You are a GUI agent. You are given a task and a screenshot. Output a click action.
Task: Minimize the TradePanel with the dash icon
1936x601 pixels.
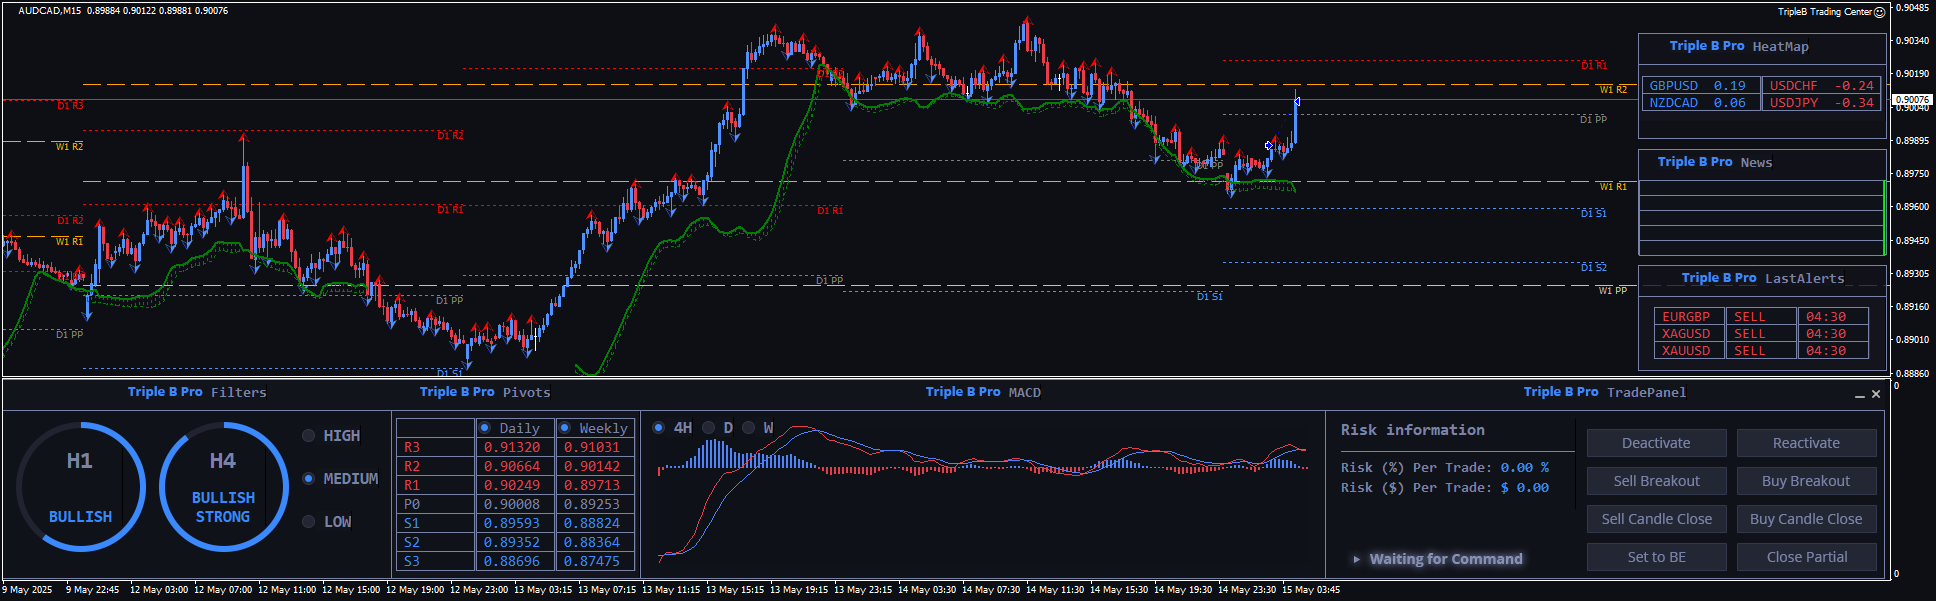point(1860,395)
